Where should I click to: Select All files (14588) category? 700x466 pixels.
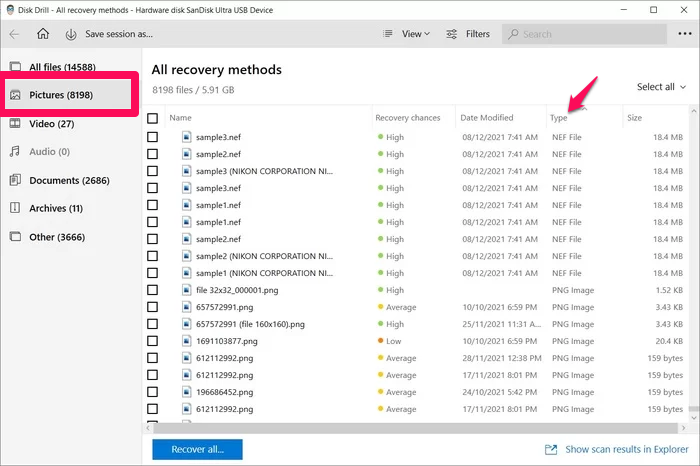pos(62,67)
